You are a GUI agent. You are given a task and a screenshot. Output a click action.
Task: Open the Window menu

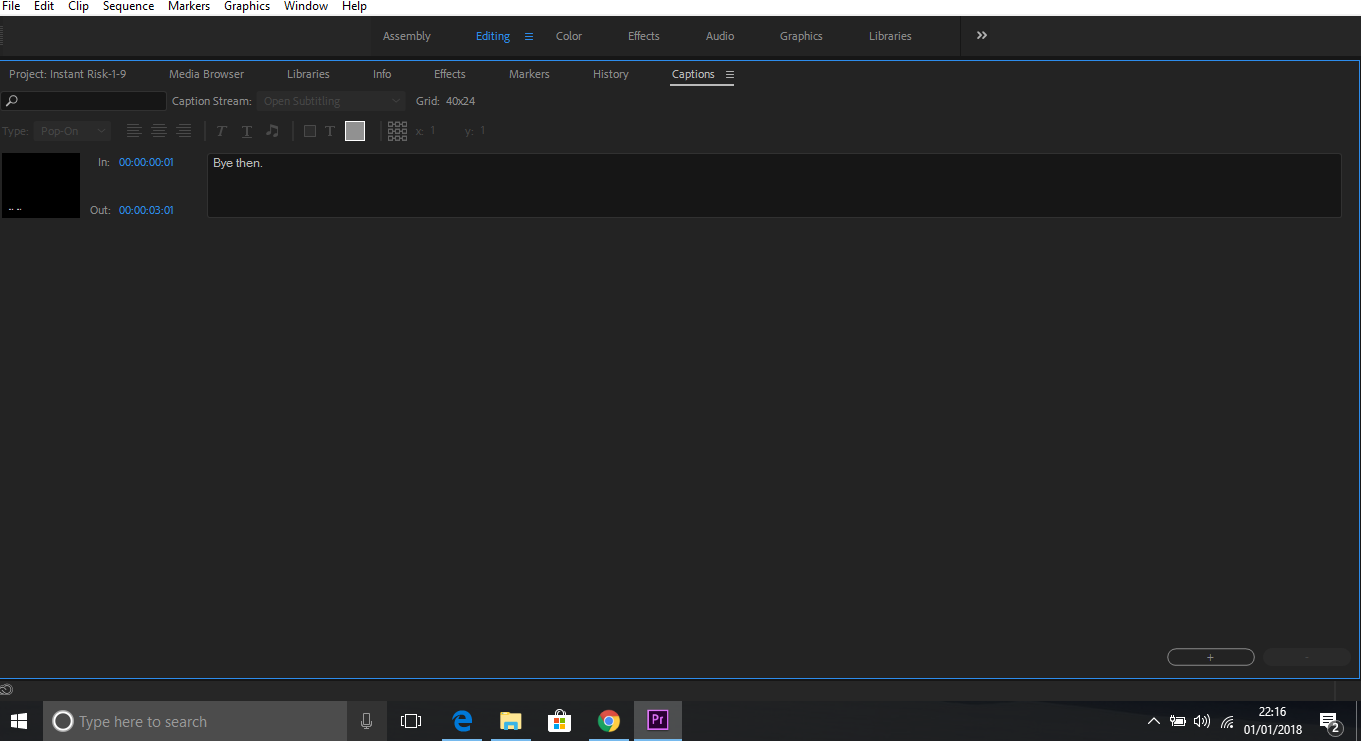306,6
